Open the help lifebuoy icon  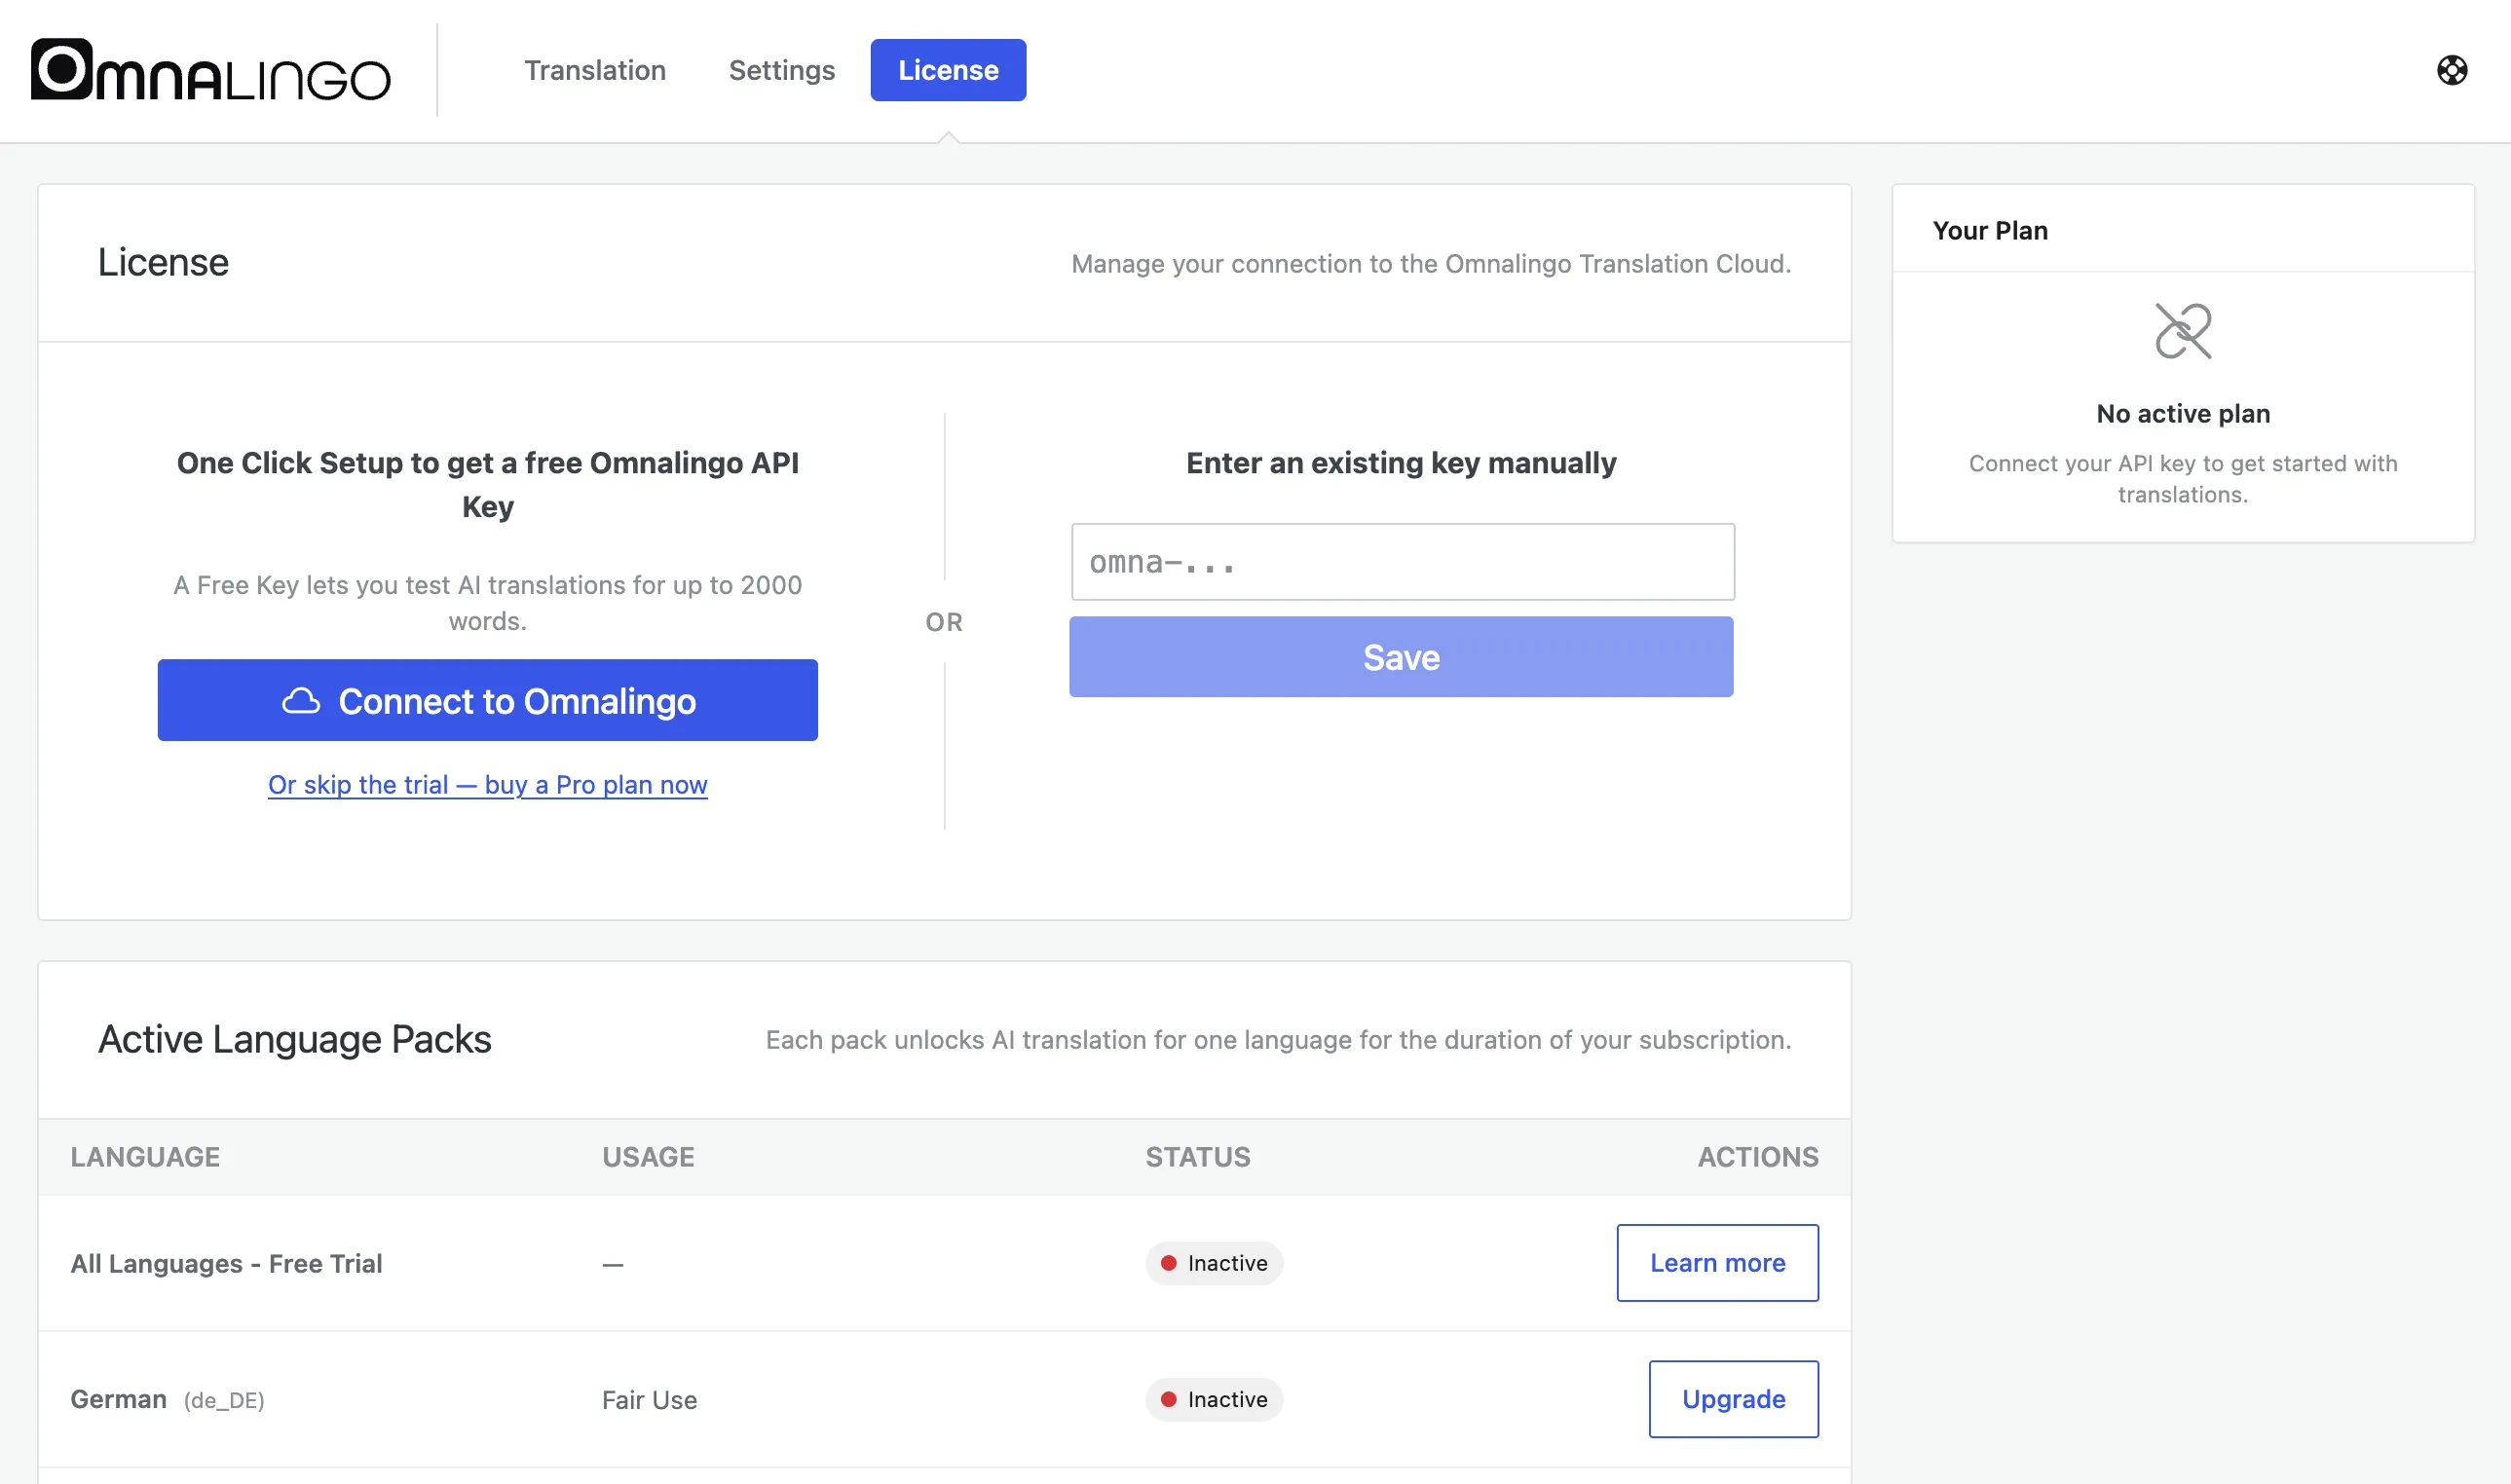click(2451, 70)
